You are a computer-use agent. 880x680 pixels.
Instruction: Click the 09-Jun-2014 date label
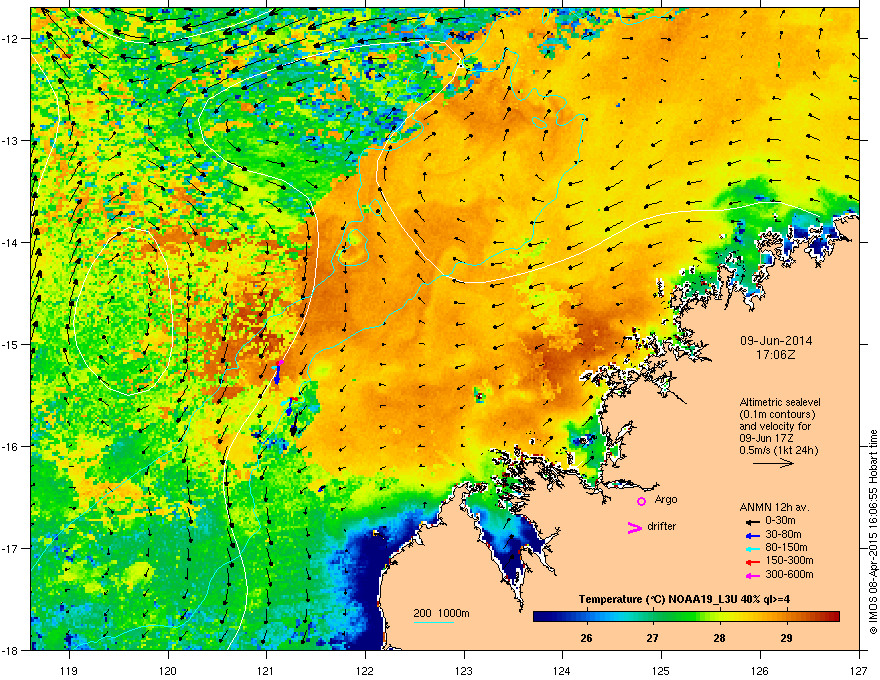776,341
